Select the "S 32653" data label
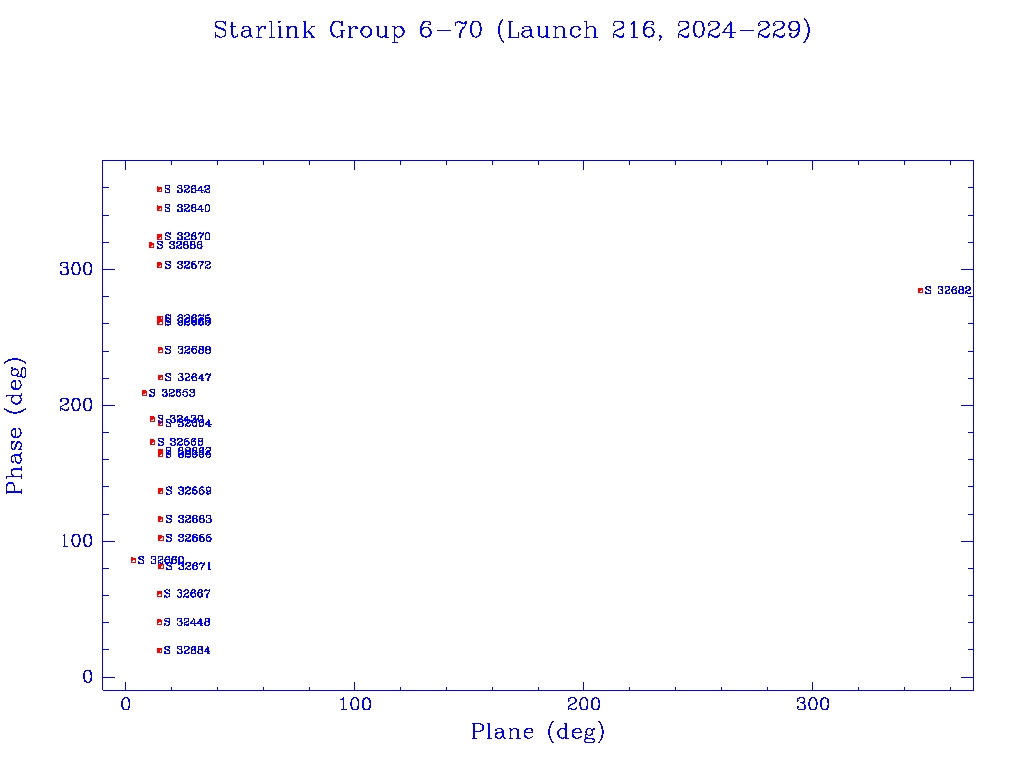 [172, 393]
